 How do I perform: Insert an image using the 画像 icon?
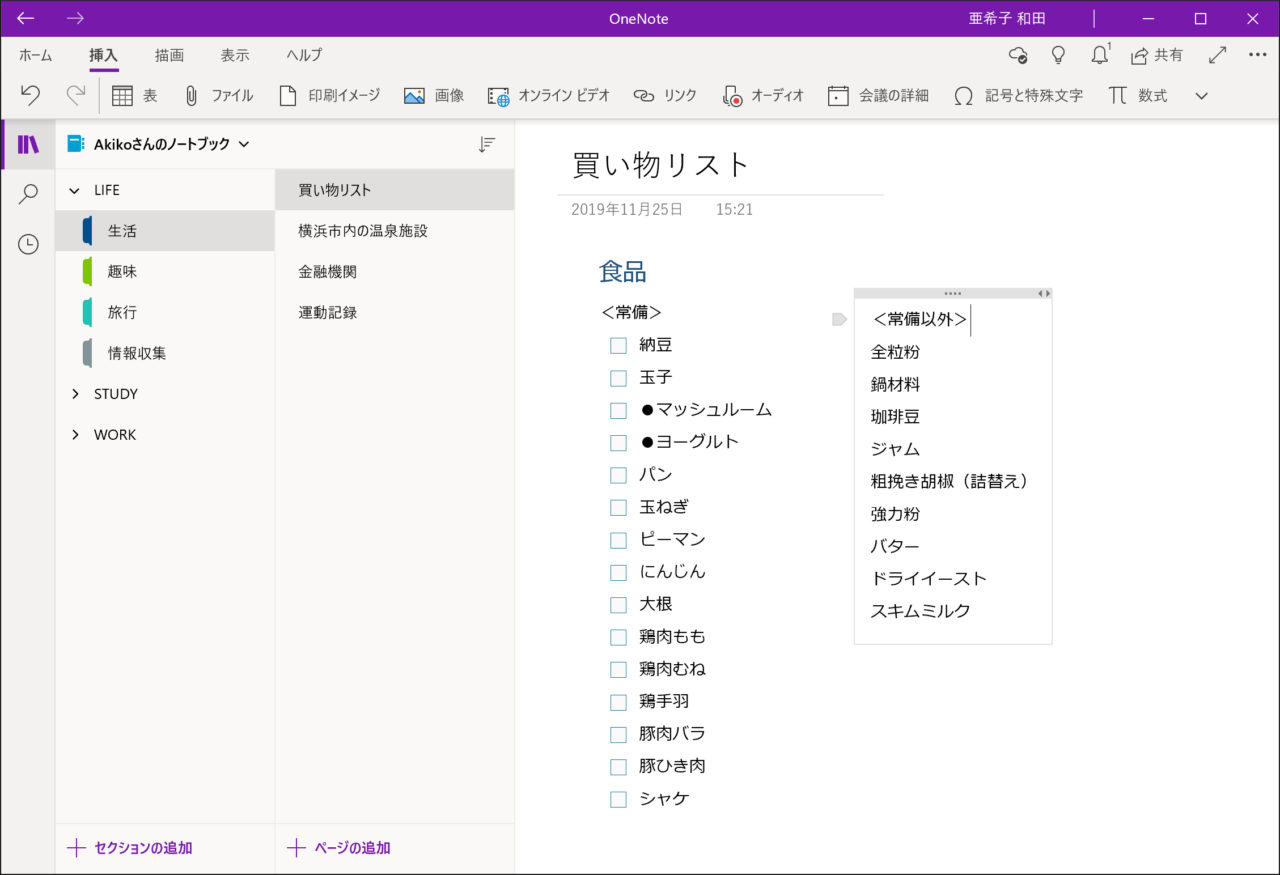pyautogui.click(x=433, y=96)
